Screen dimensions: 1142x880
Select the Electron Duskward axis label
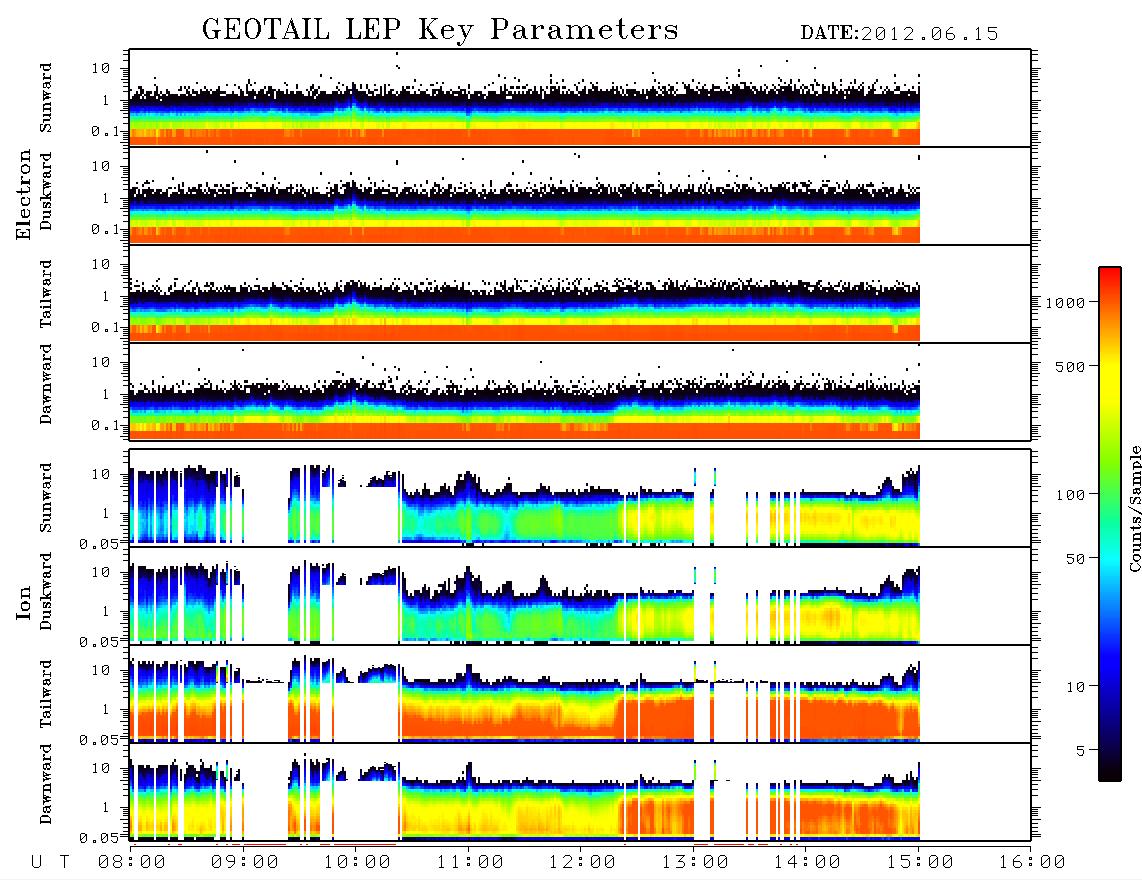tap(46, 192)
